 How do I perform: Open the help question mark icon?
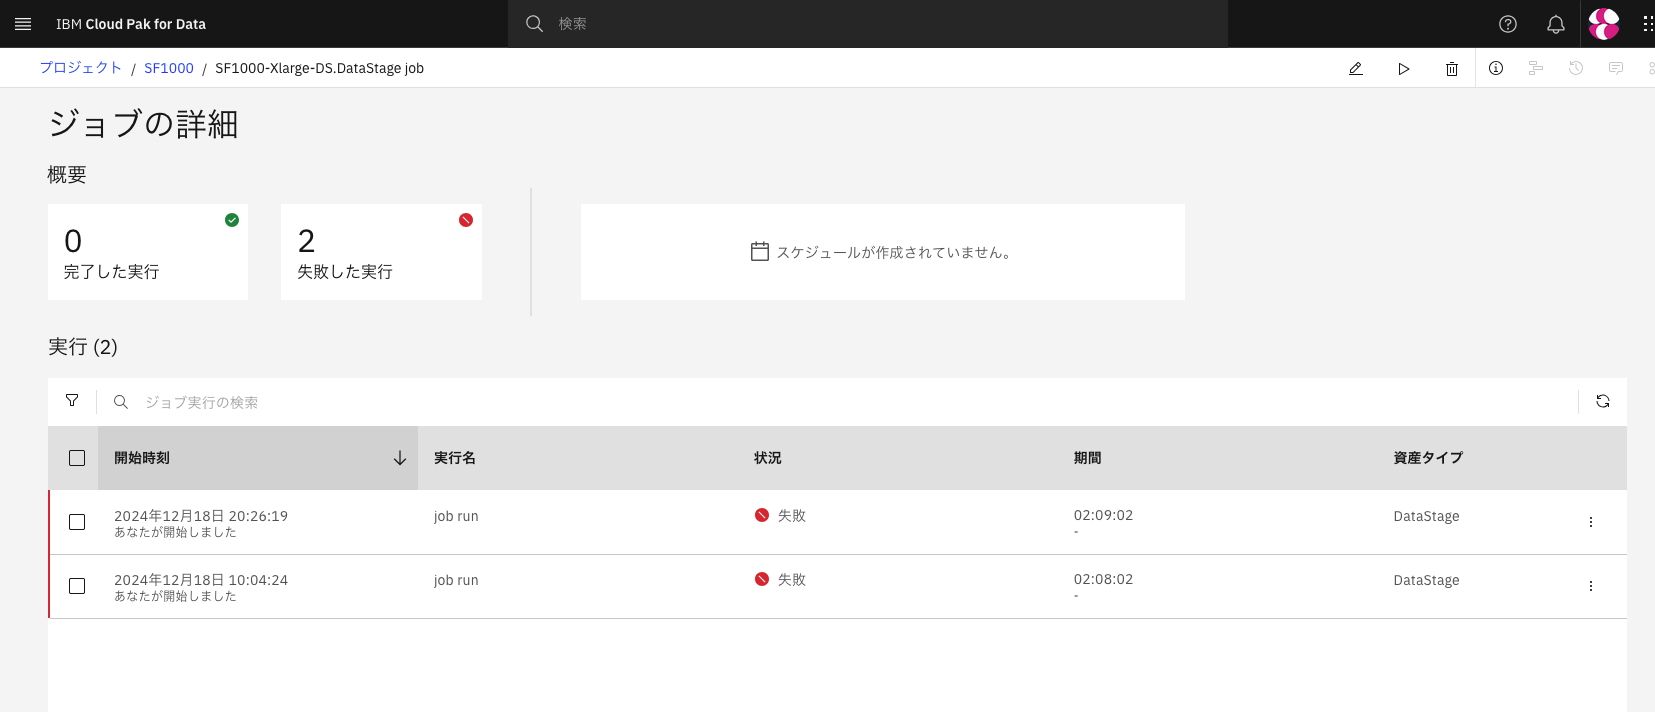(1508, 24)
